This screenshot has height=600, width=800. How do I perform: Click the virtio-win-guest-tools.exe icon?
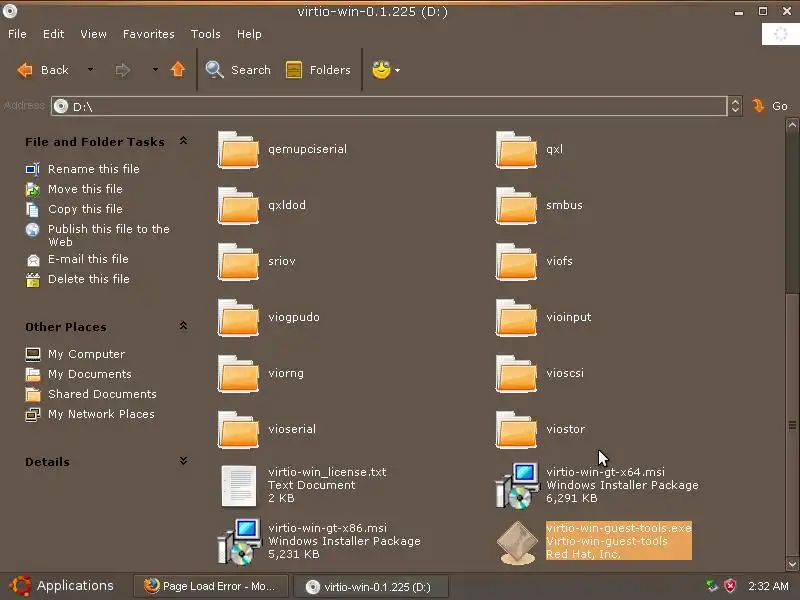[517, 542]
